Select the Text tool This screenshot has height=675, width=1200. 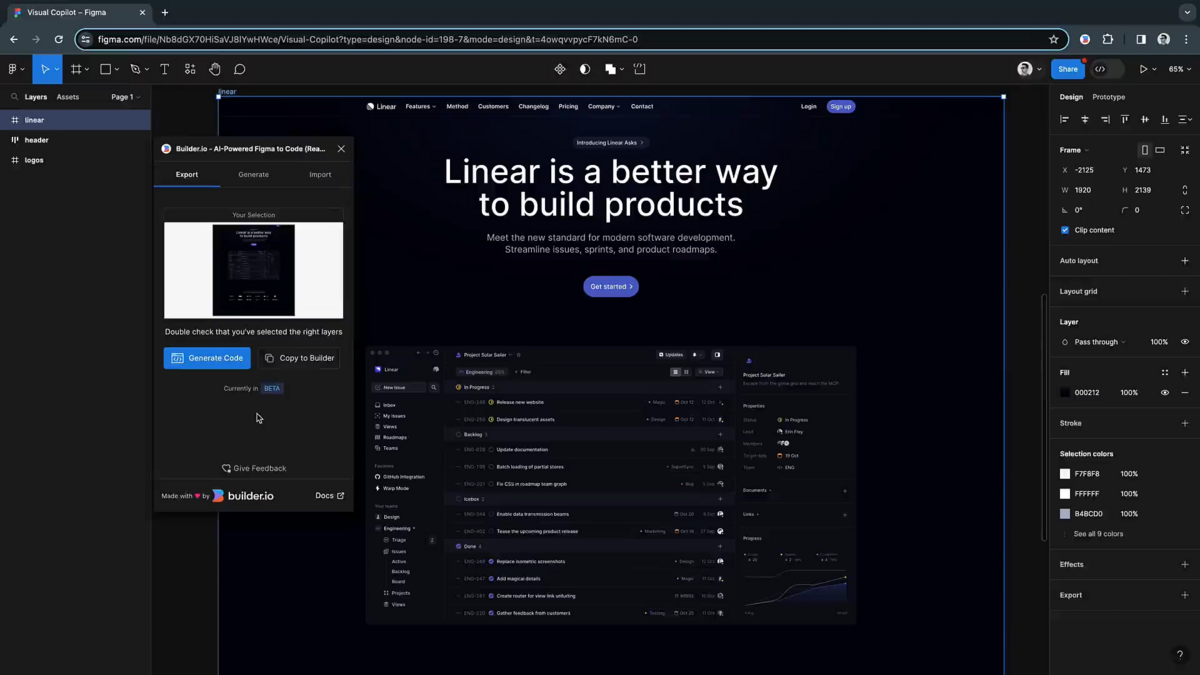click(x=165, y=69)
